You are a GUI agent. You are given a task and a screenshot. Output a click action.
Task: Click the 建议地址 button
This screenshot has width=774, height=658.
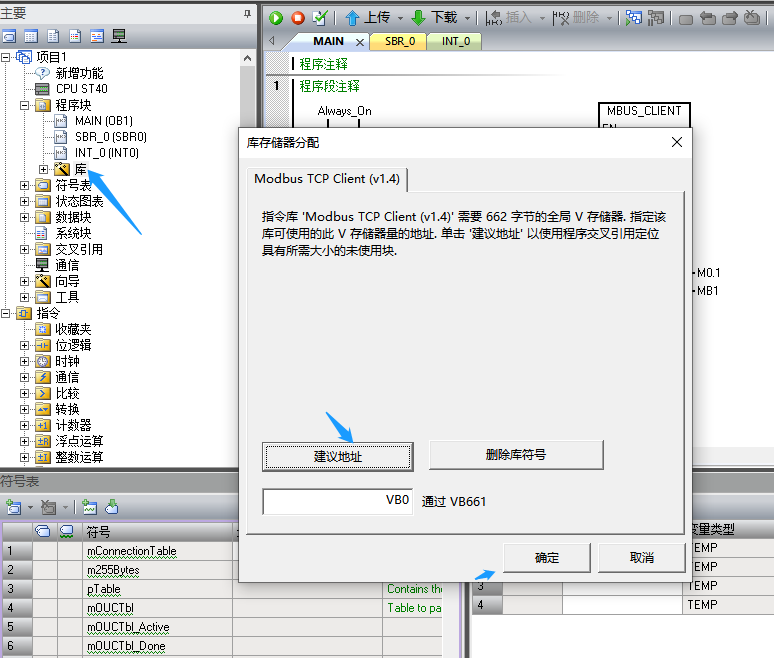(337, 455)
